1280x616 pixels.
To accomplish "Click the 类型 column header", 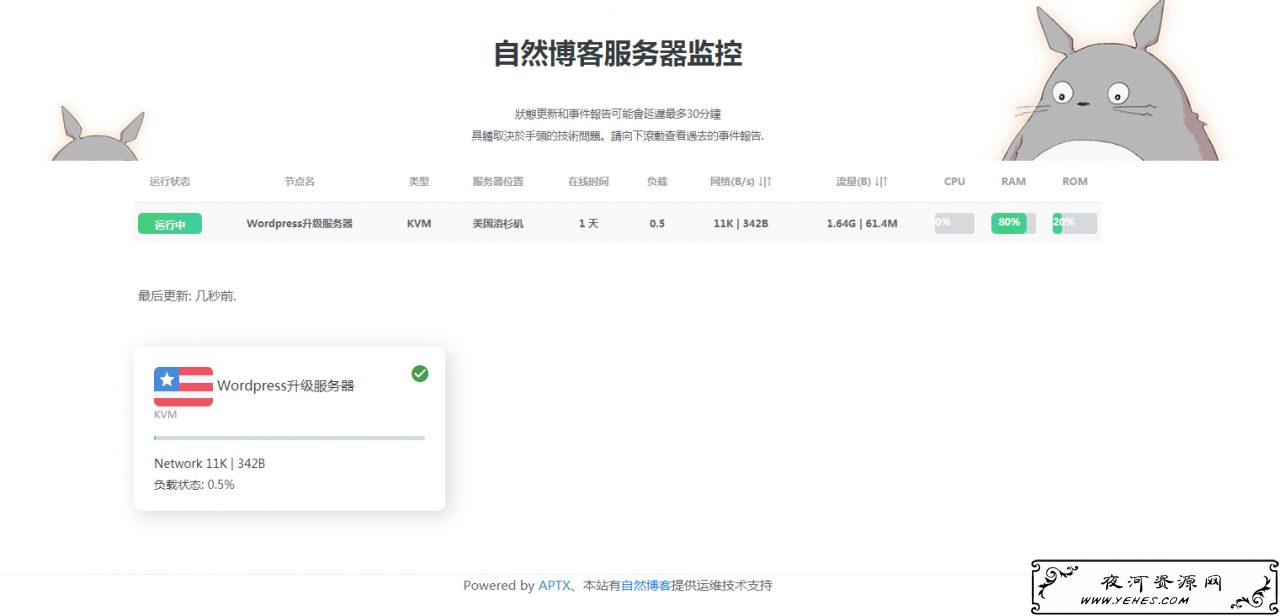I will (x=419, y=182).
